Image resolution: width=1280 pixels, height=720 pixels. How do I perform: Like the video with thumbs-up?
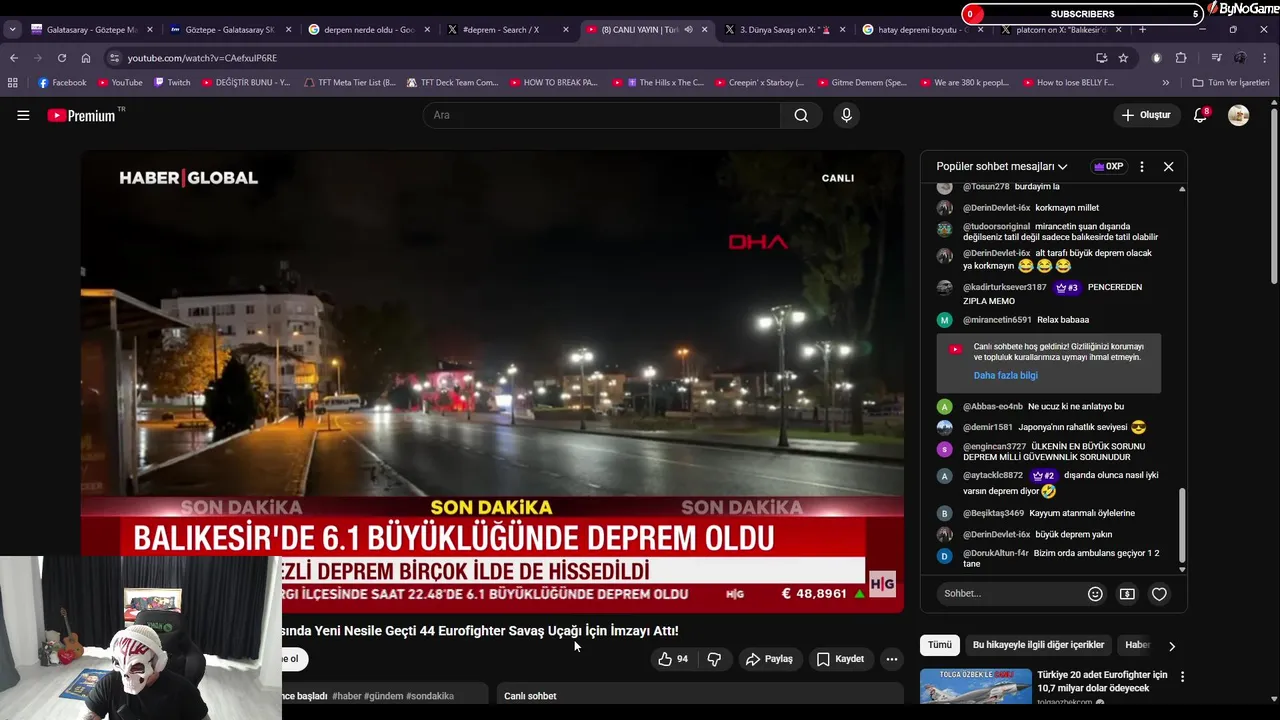pos(673,659)
